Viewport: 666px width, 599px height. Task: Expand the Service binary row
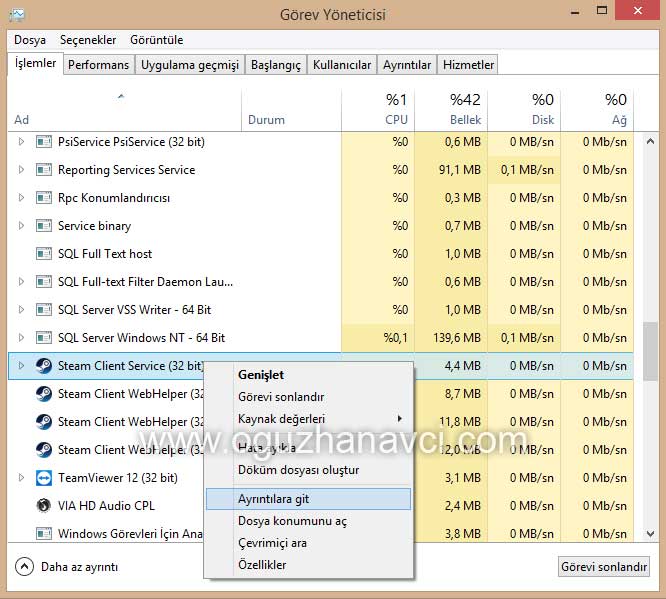coord(21,226)
